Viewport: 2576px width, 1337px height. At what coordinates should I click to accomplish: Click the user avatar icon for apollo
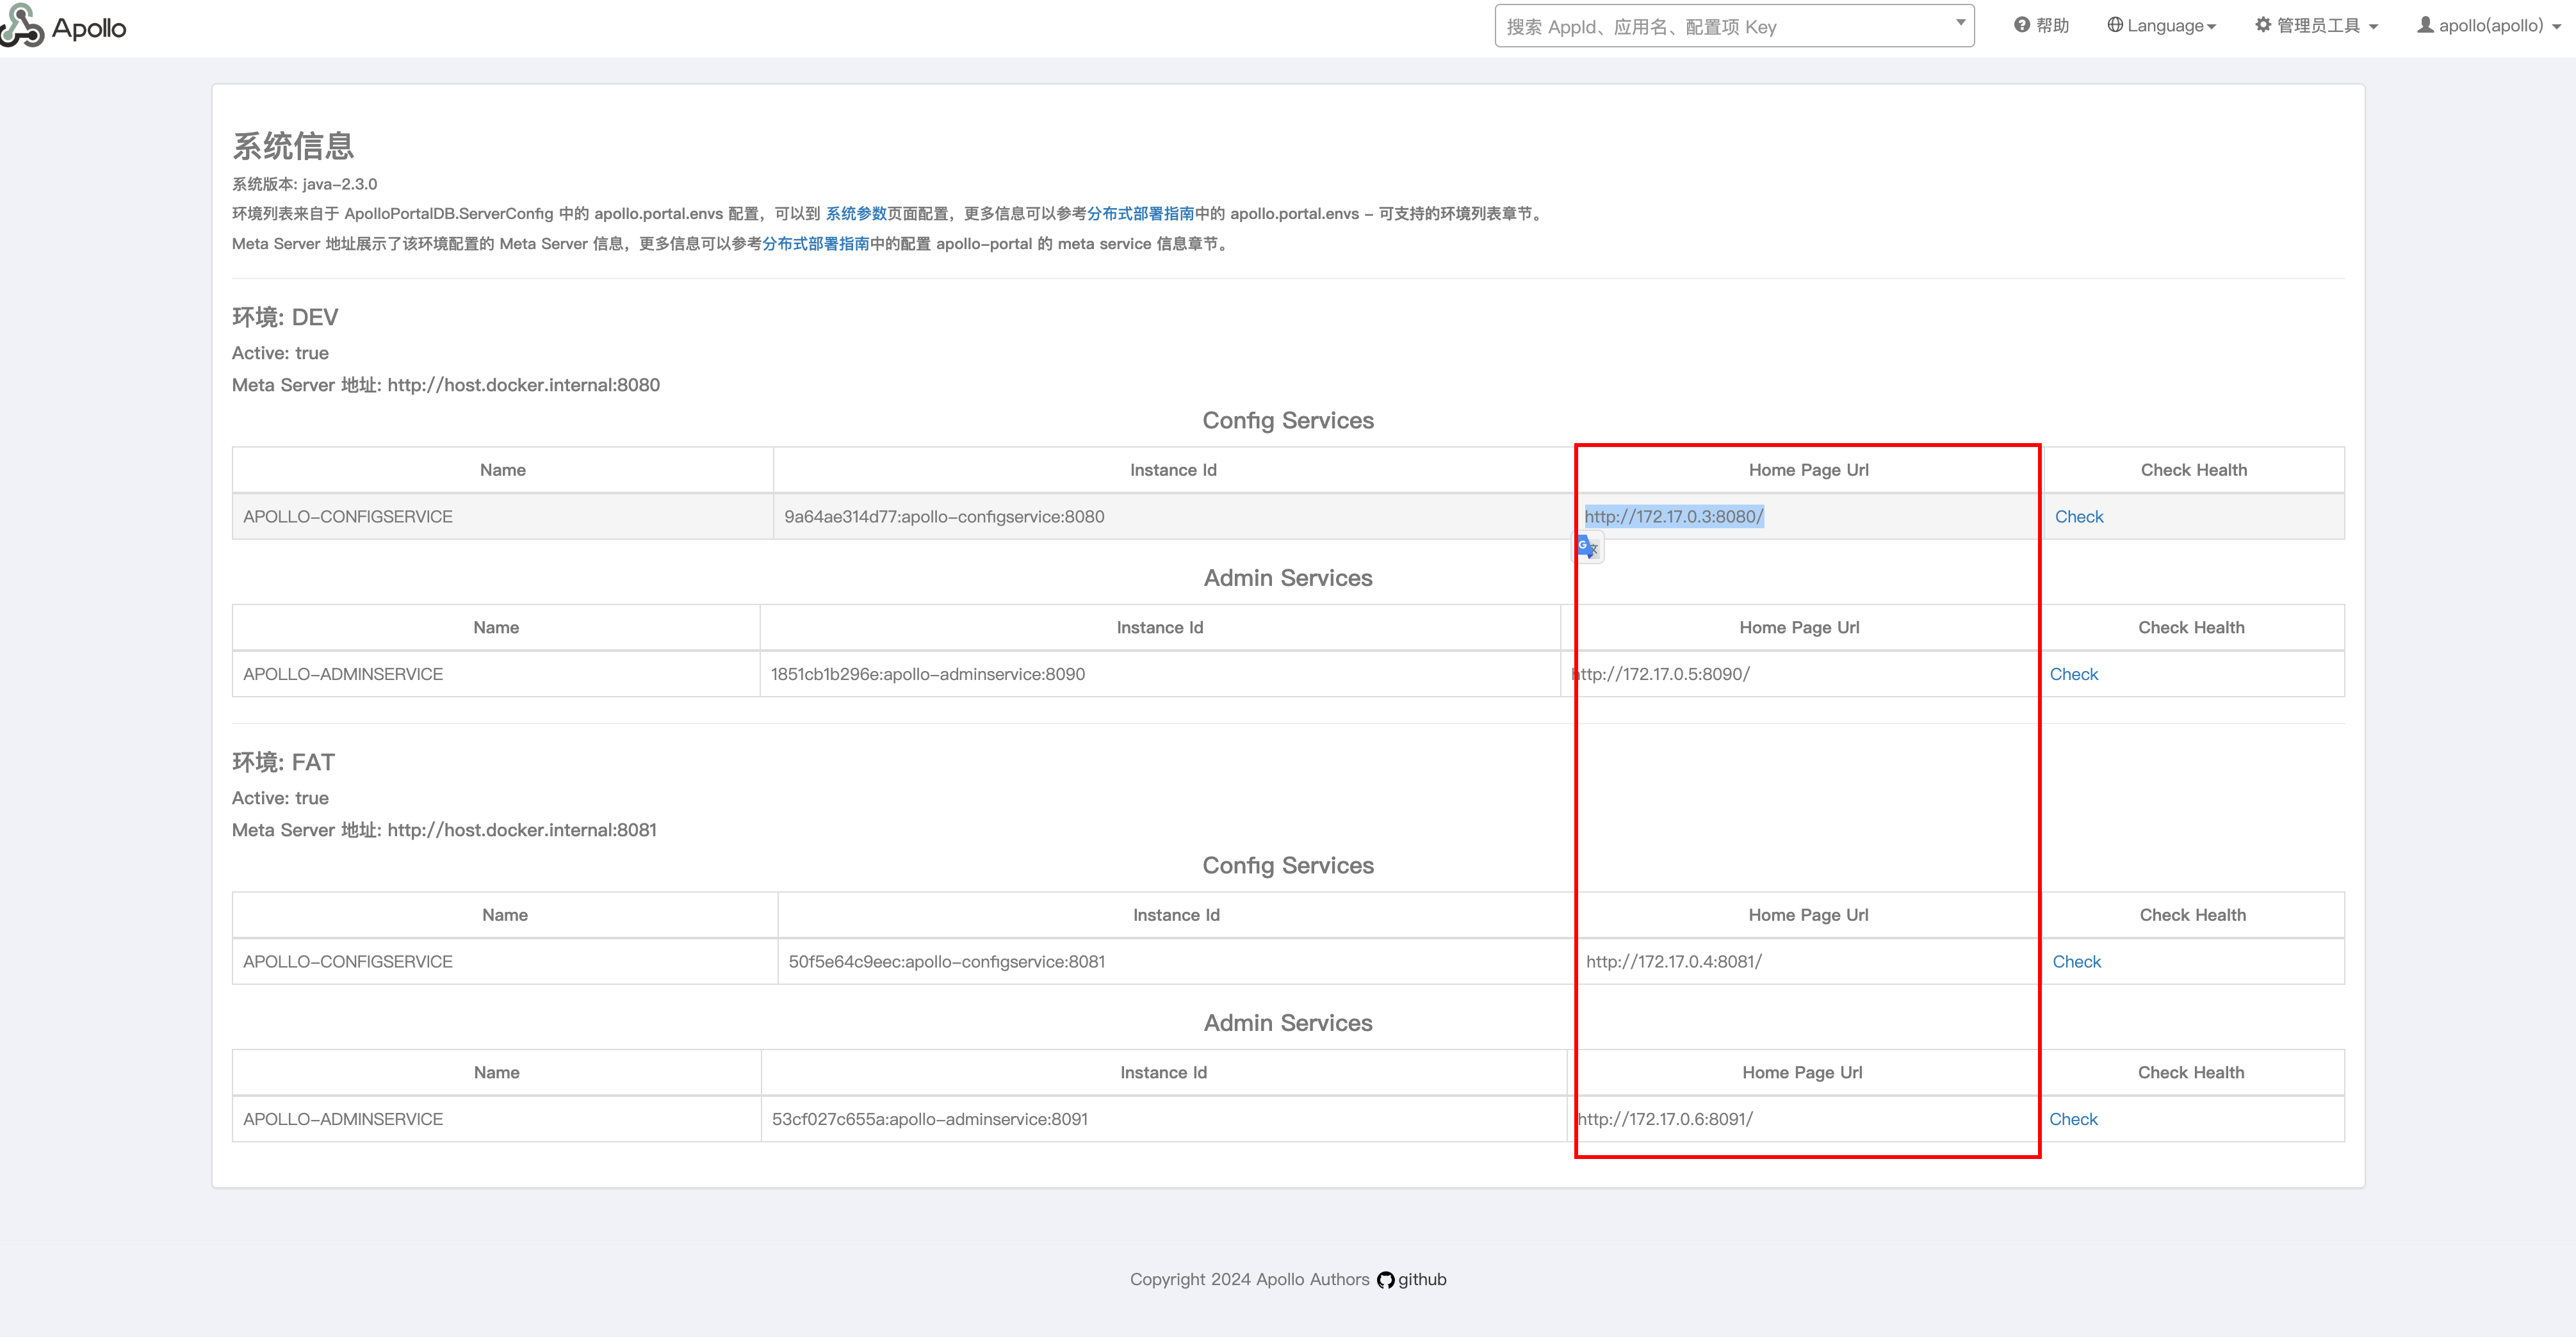click(2426, 25)
